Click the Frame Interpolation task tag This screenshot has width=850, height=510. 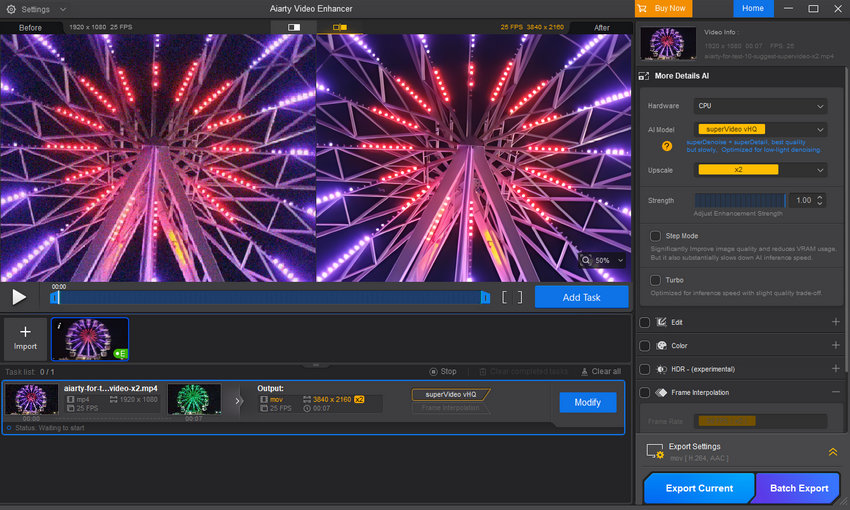coord(450,408)
